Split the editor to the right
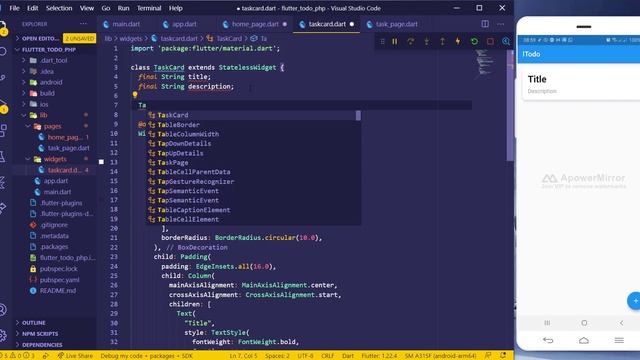This screenshot has height=360, width=640. coord(485,24)
